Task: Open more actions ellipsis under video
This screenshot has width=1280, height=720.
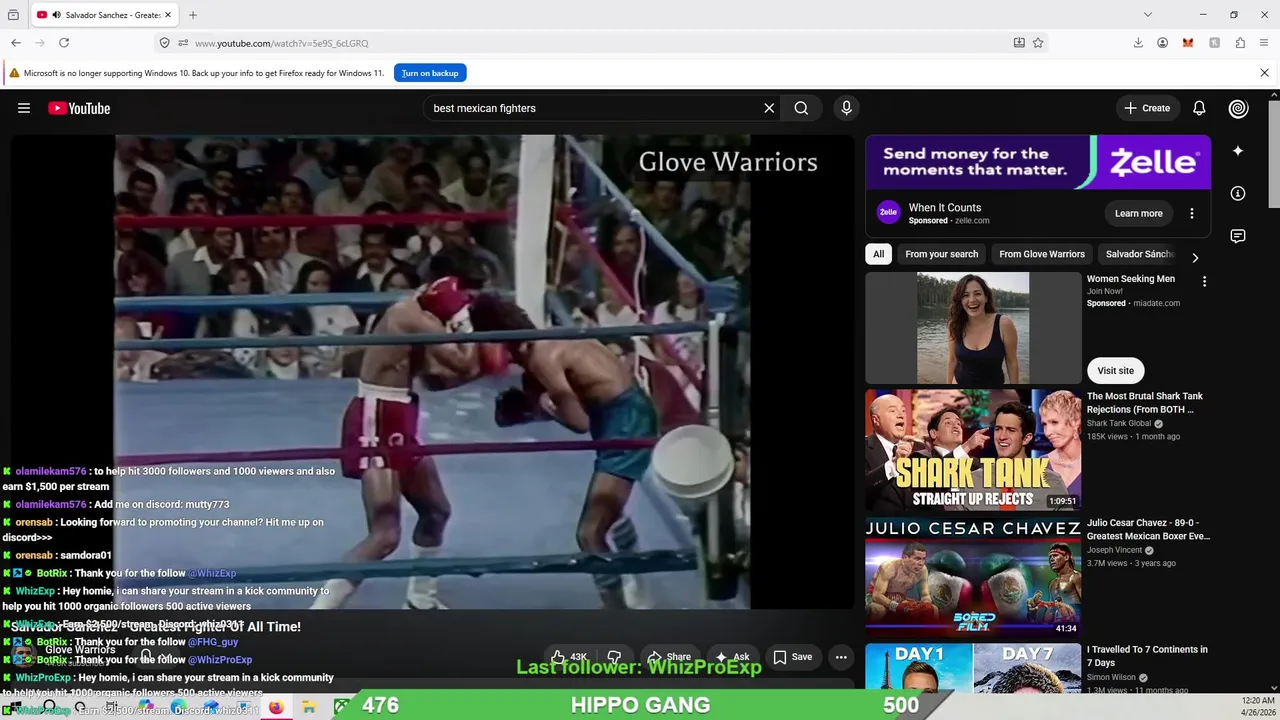Action: point(841,657)
